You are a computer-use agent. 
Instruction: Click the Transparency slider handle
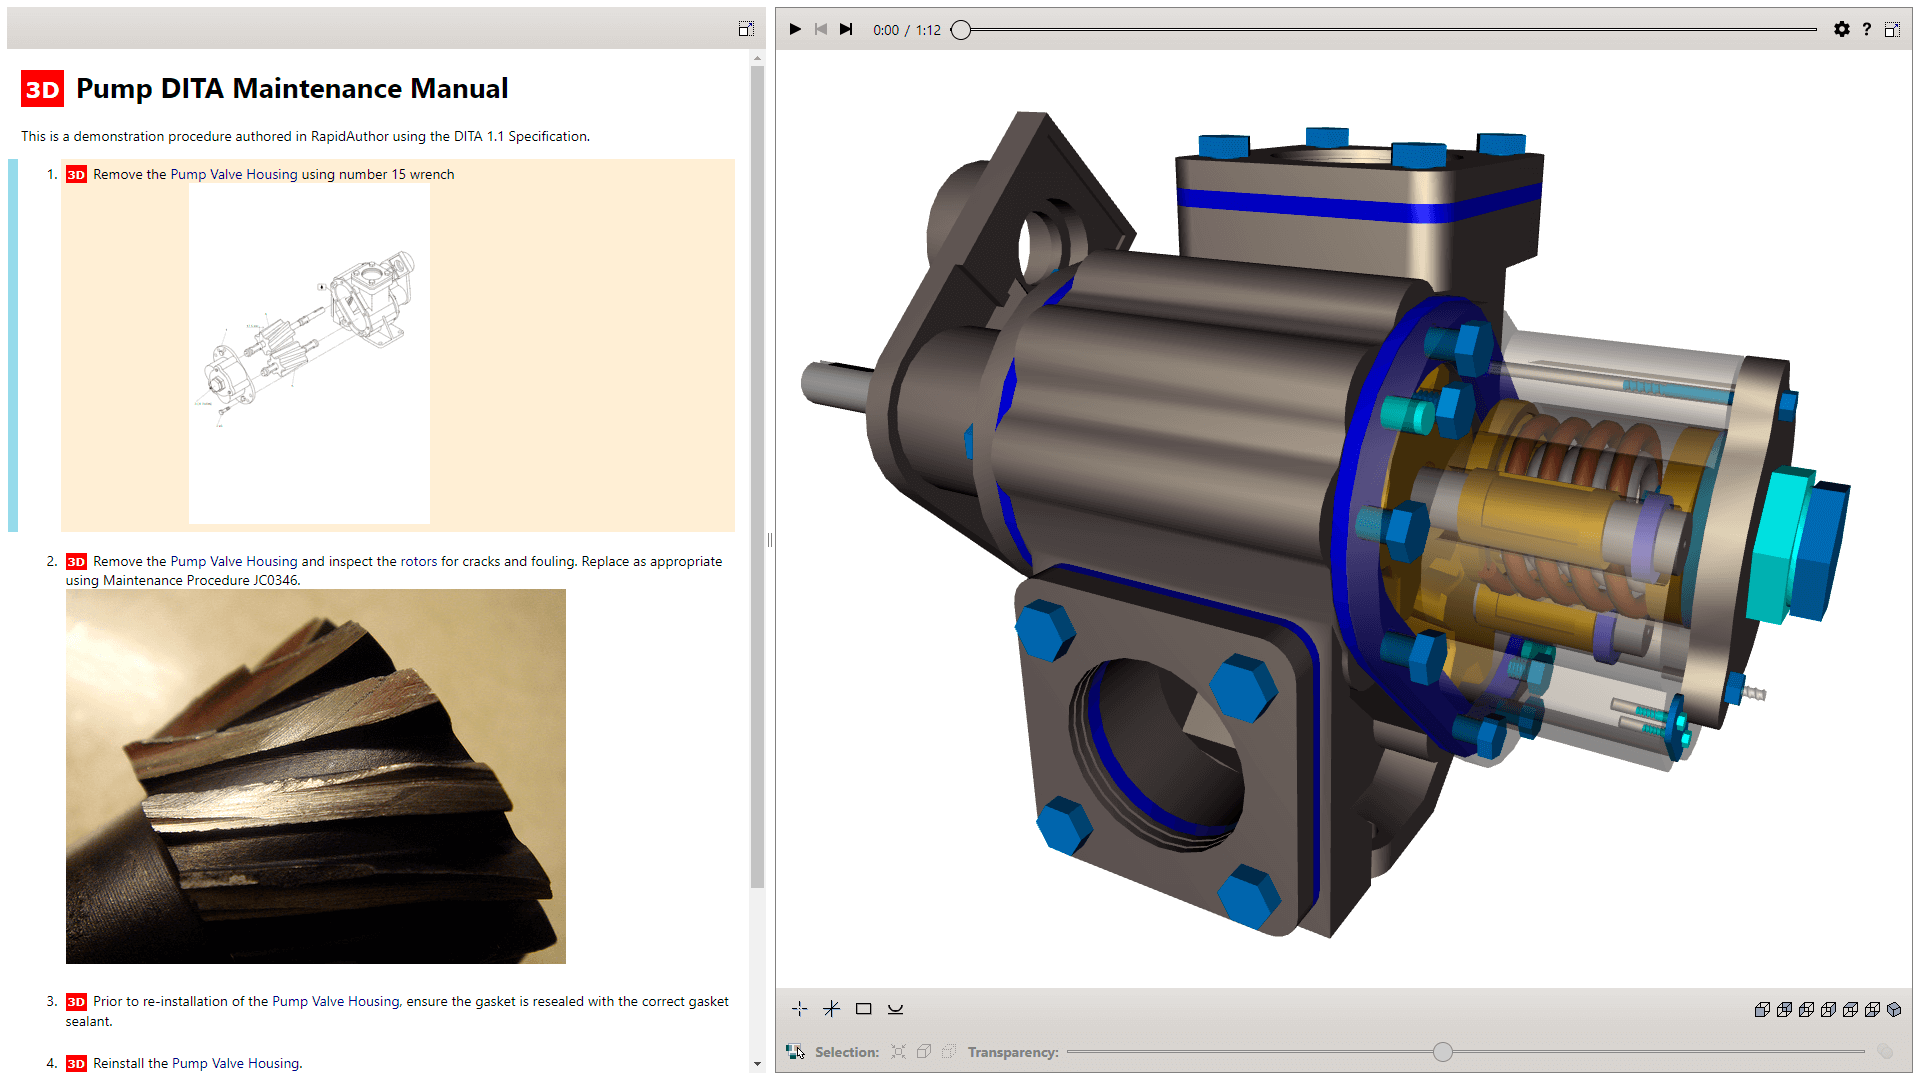pos(1442,1052)
